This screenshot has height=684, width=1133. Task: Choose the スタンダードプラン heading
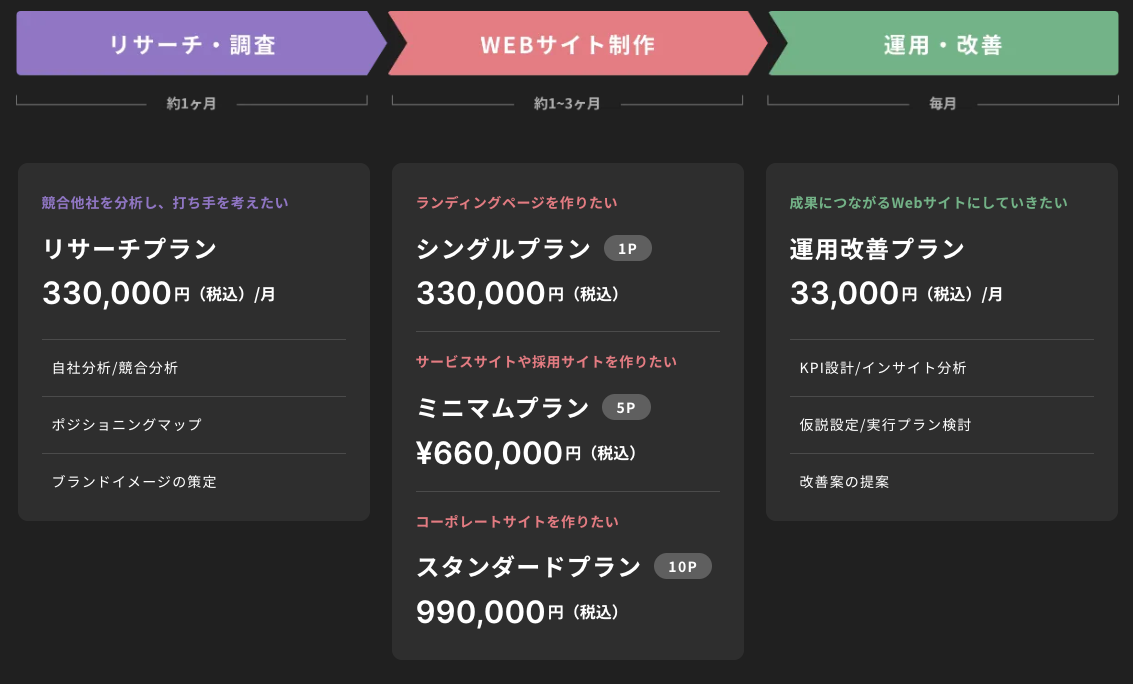(529, 567)
